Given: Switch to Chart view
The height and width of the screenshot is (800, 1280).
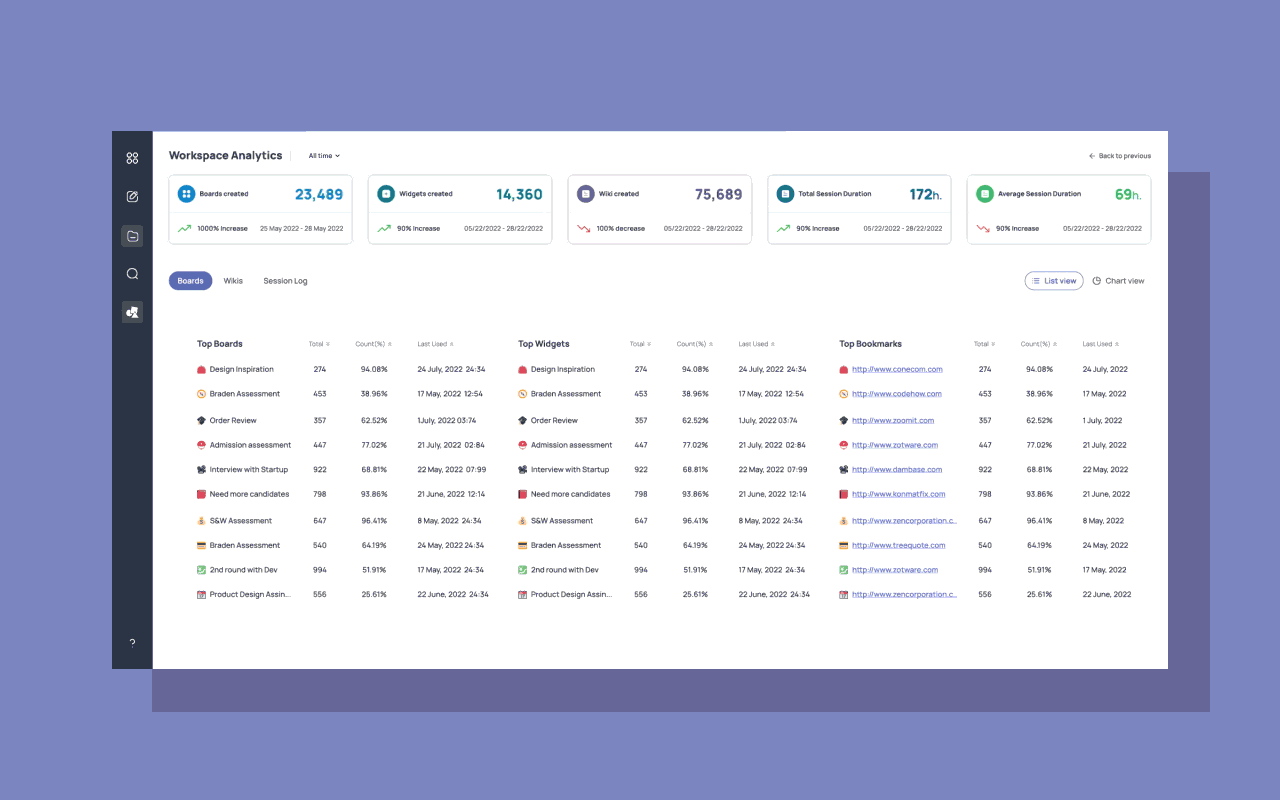Looking at the screenshot, I should click(1119, 281).
